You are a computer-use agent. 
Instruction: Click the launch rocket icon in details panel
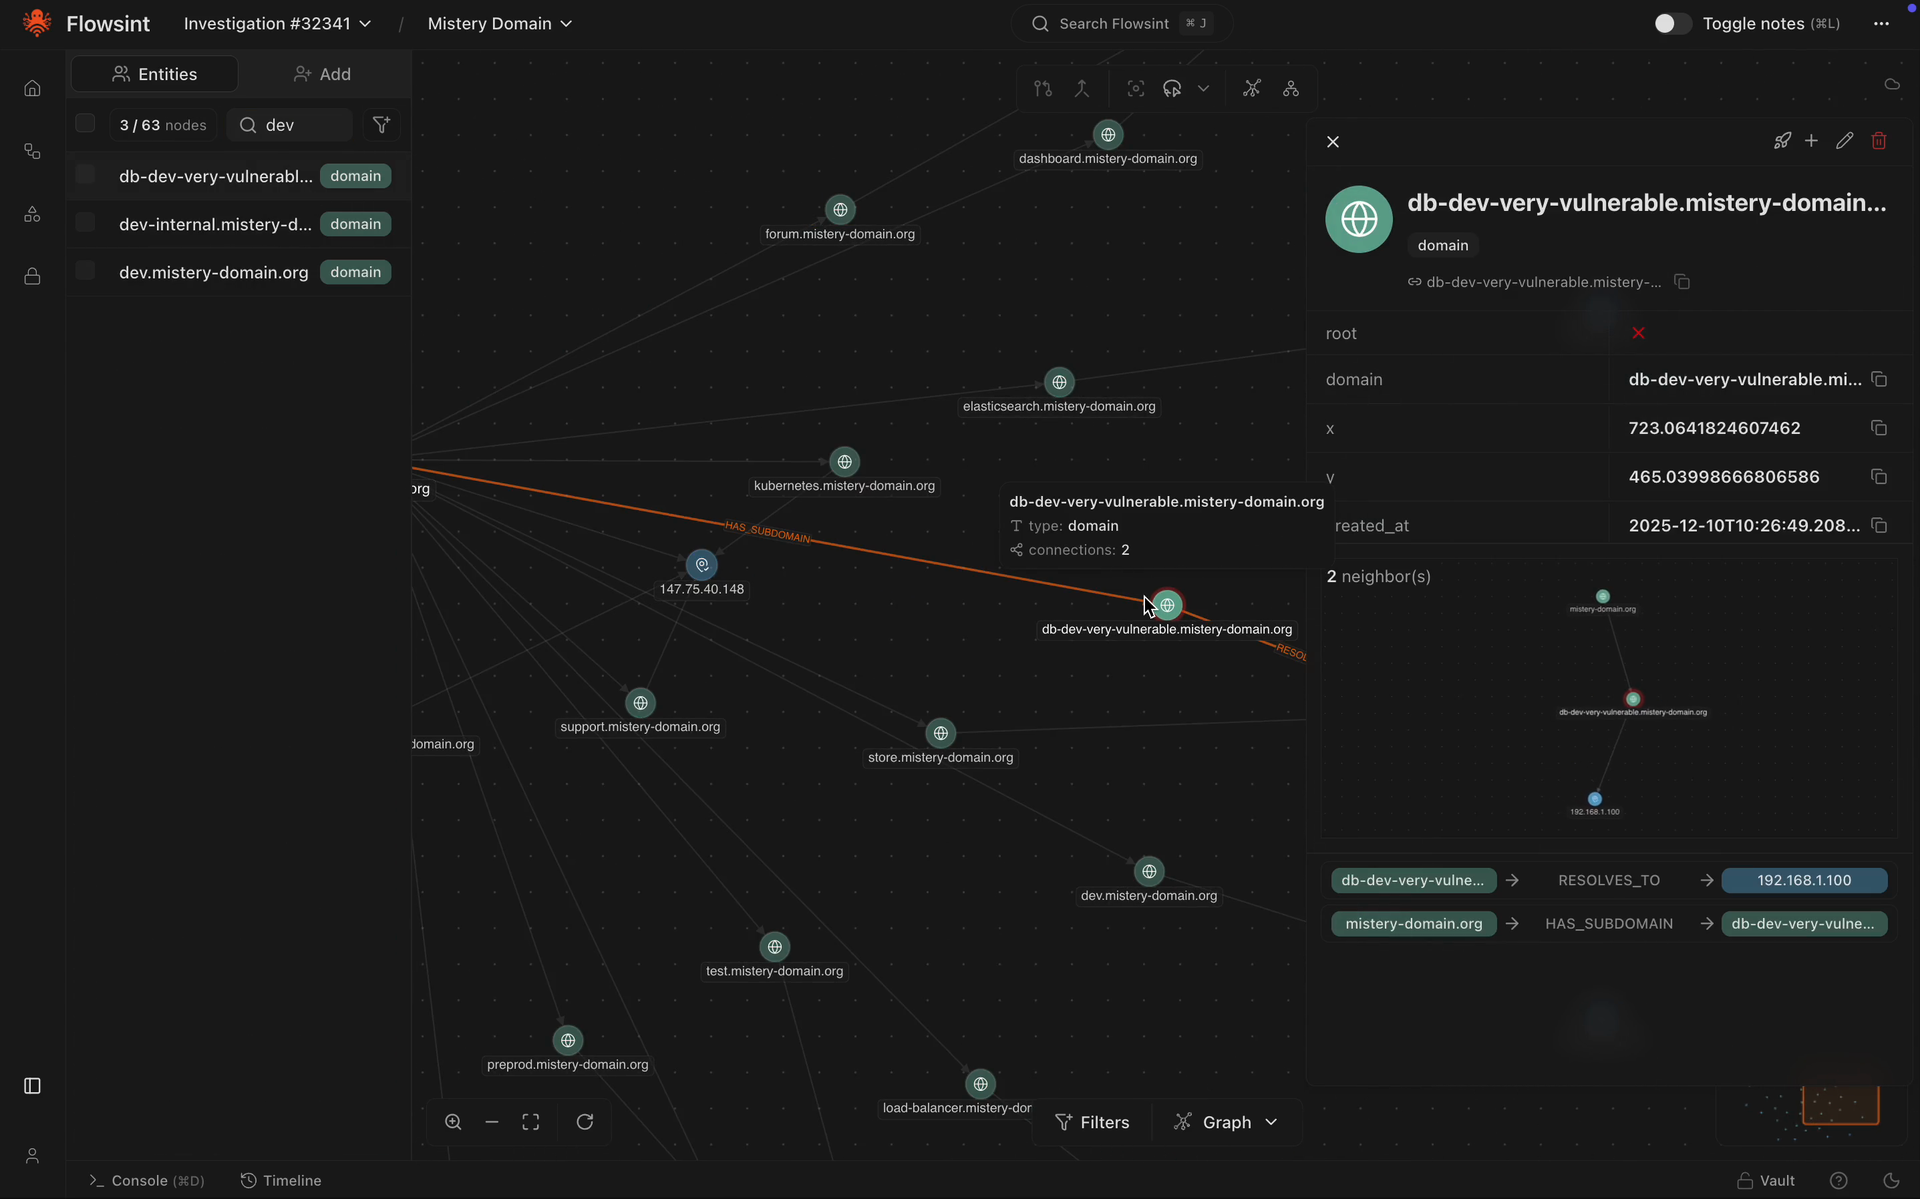point(1782,141)
